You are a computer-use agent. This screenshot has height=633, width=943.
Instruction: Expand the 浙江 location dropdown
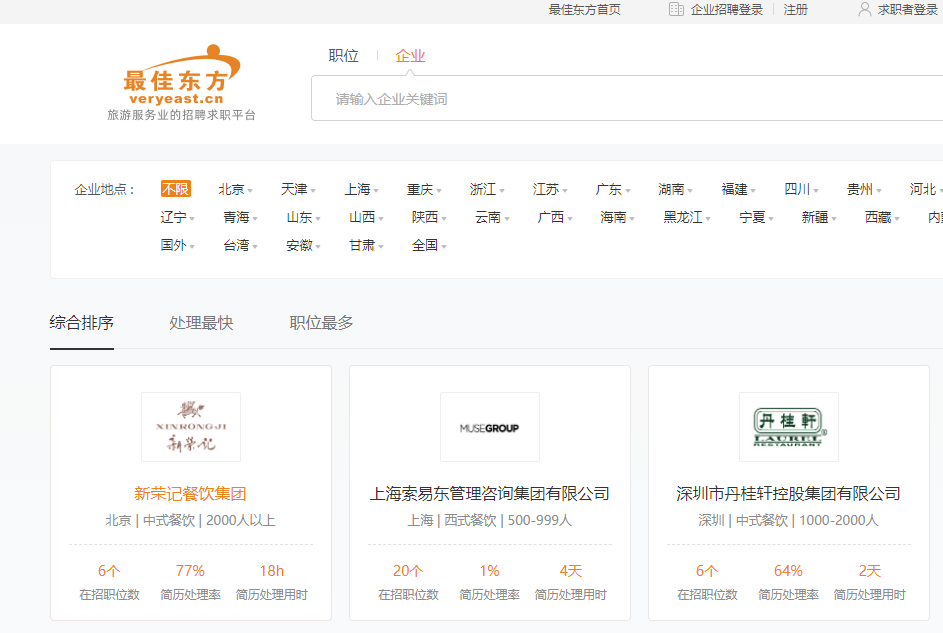(487, 189)
